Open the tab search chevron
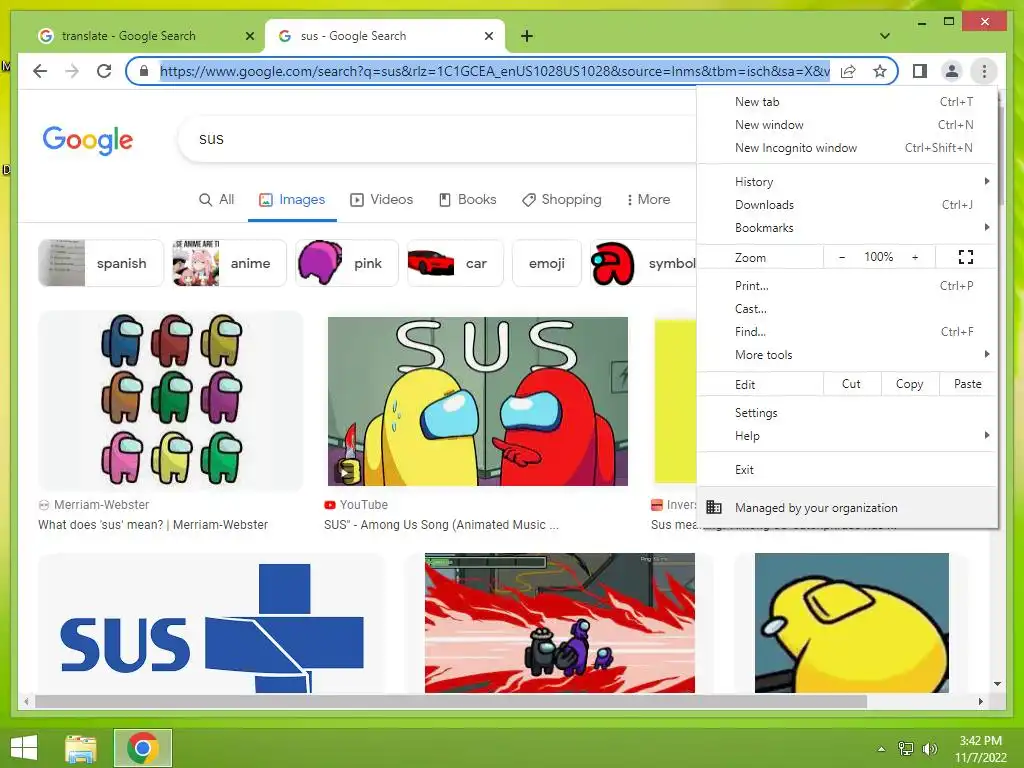1024x768 pixels. point(885,36)
